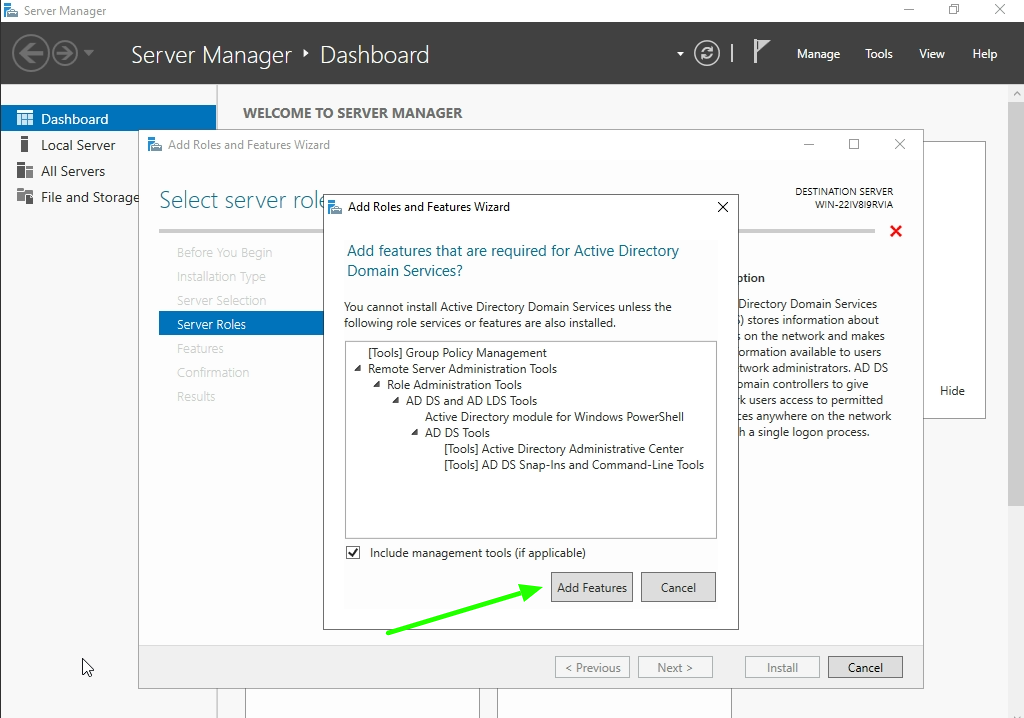This screenshot has width=1024, height=718.
Task: Open the notifications flag icon
Action: coord(762,50)
